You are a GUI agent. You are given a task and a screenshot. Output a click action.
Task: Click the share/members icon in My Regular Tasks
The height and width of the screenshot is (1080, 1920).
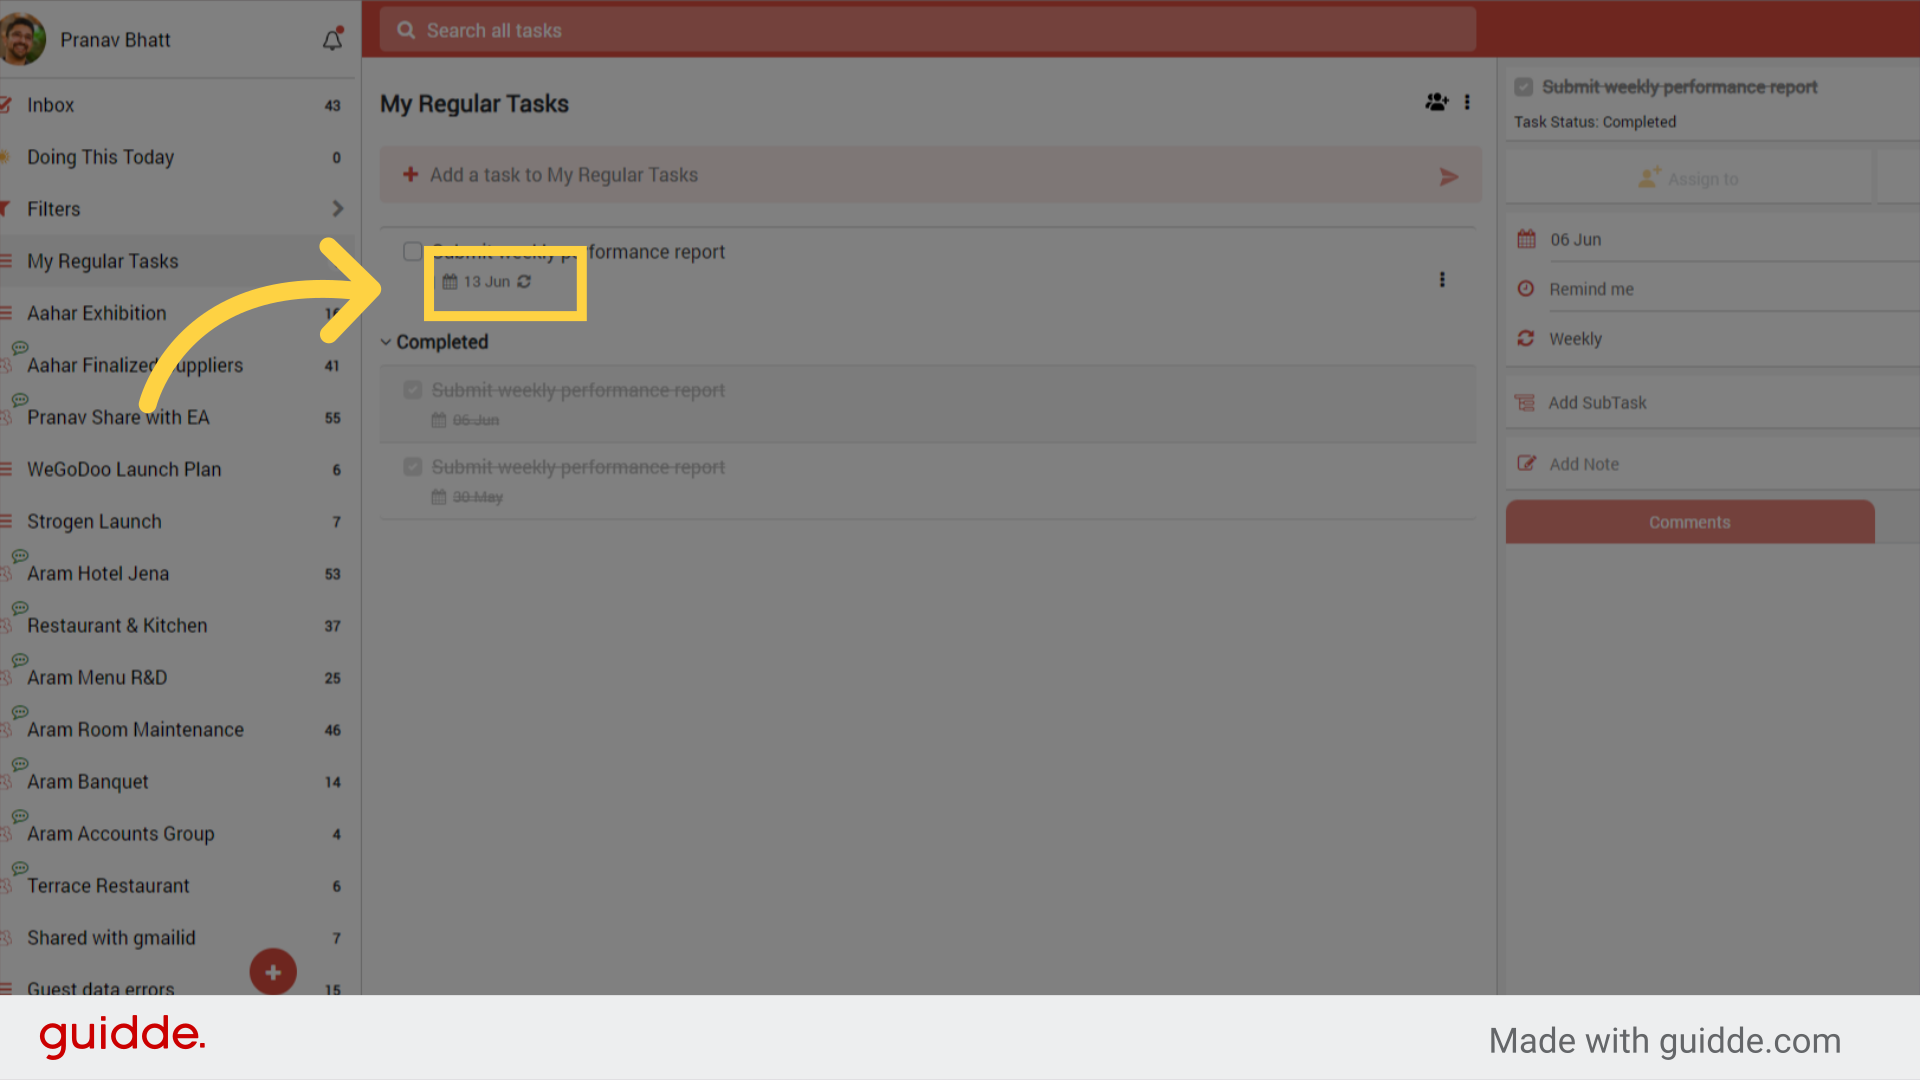click(1436, 102)
